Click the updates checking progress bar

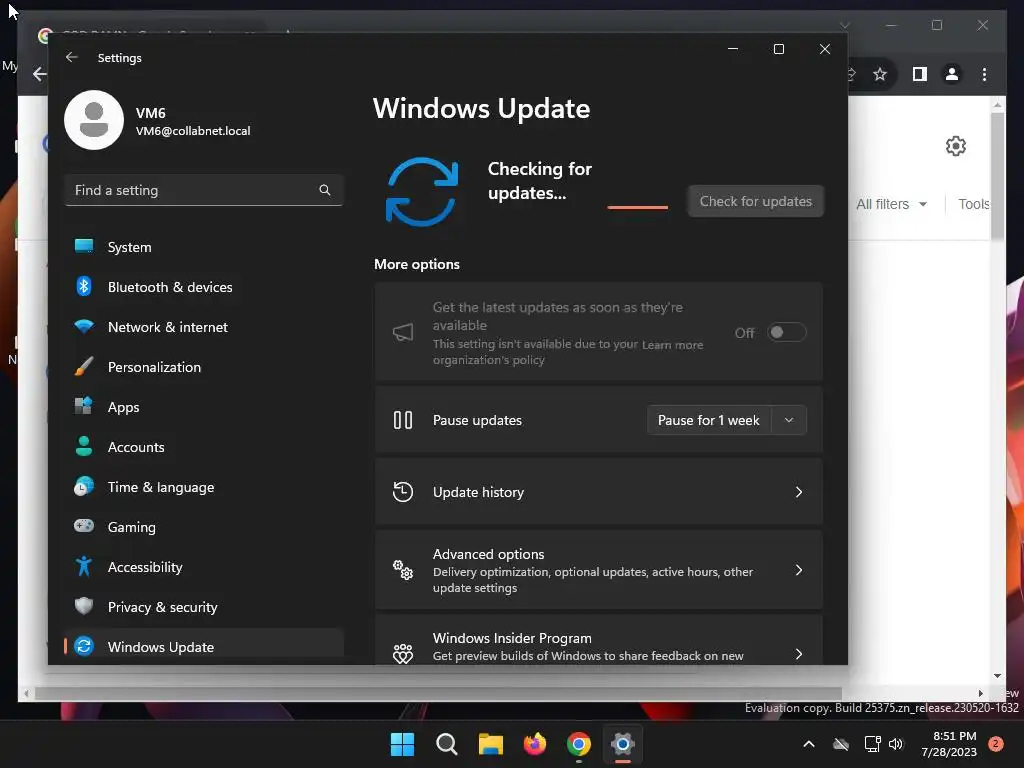pos(637,207)
